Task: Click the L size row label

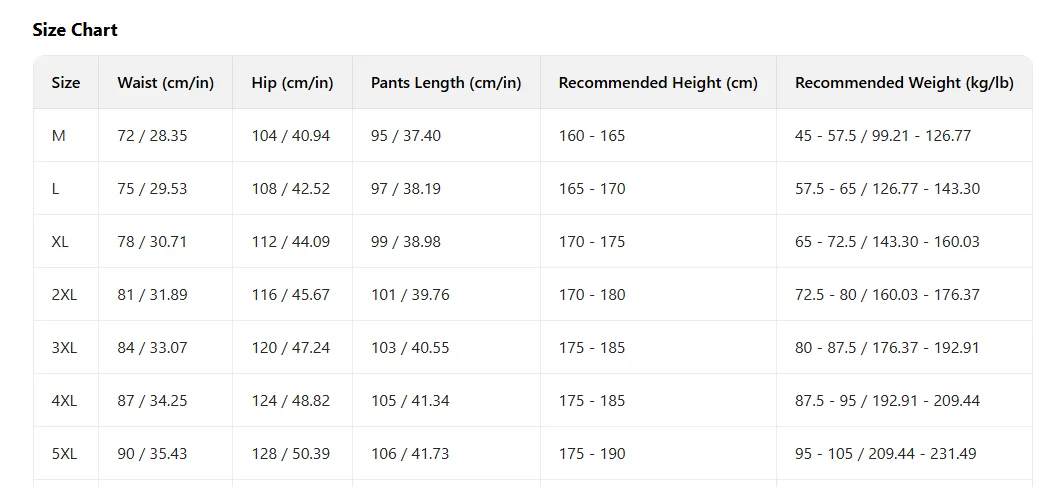Action: 56,189
